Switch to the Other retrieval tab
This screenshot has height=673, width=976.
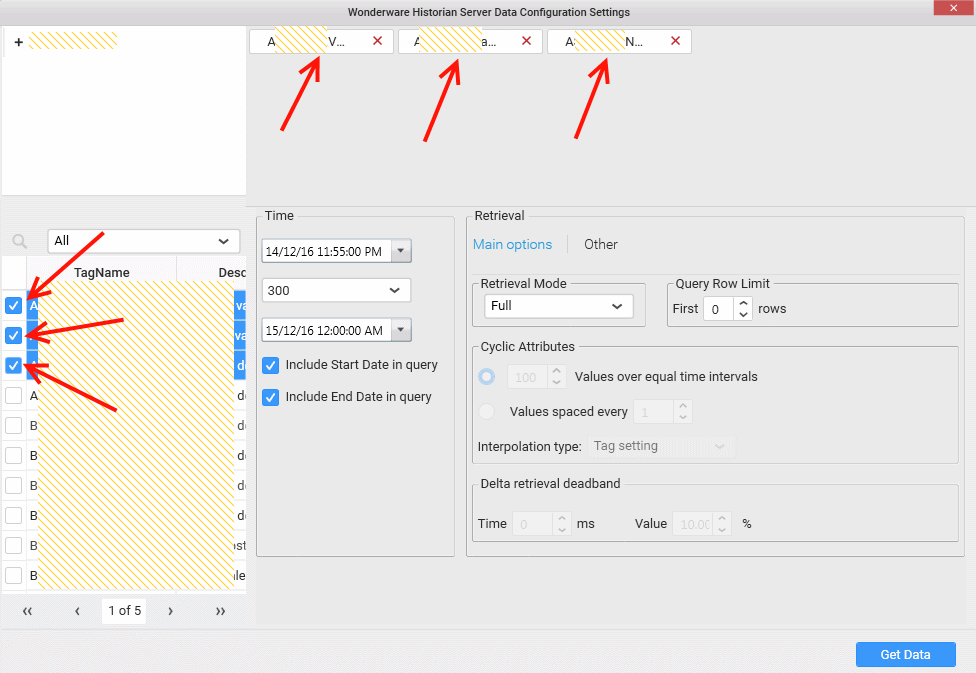click(x=601, y=244)
